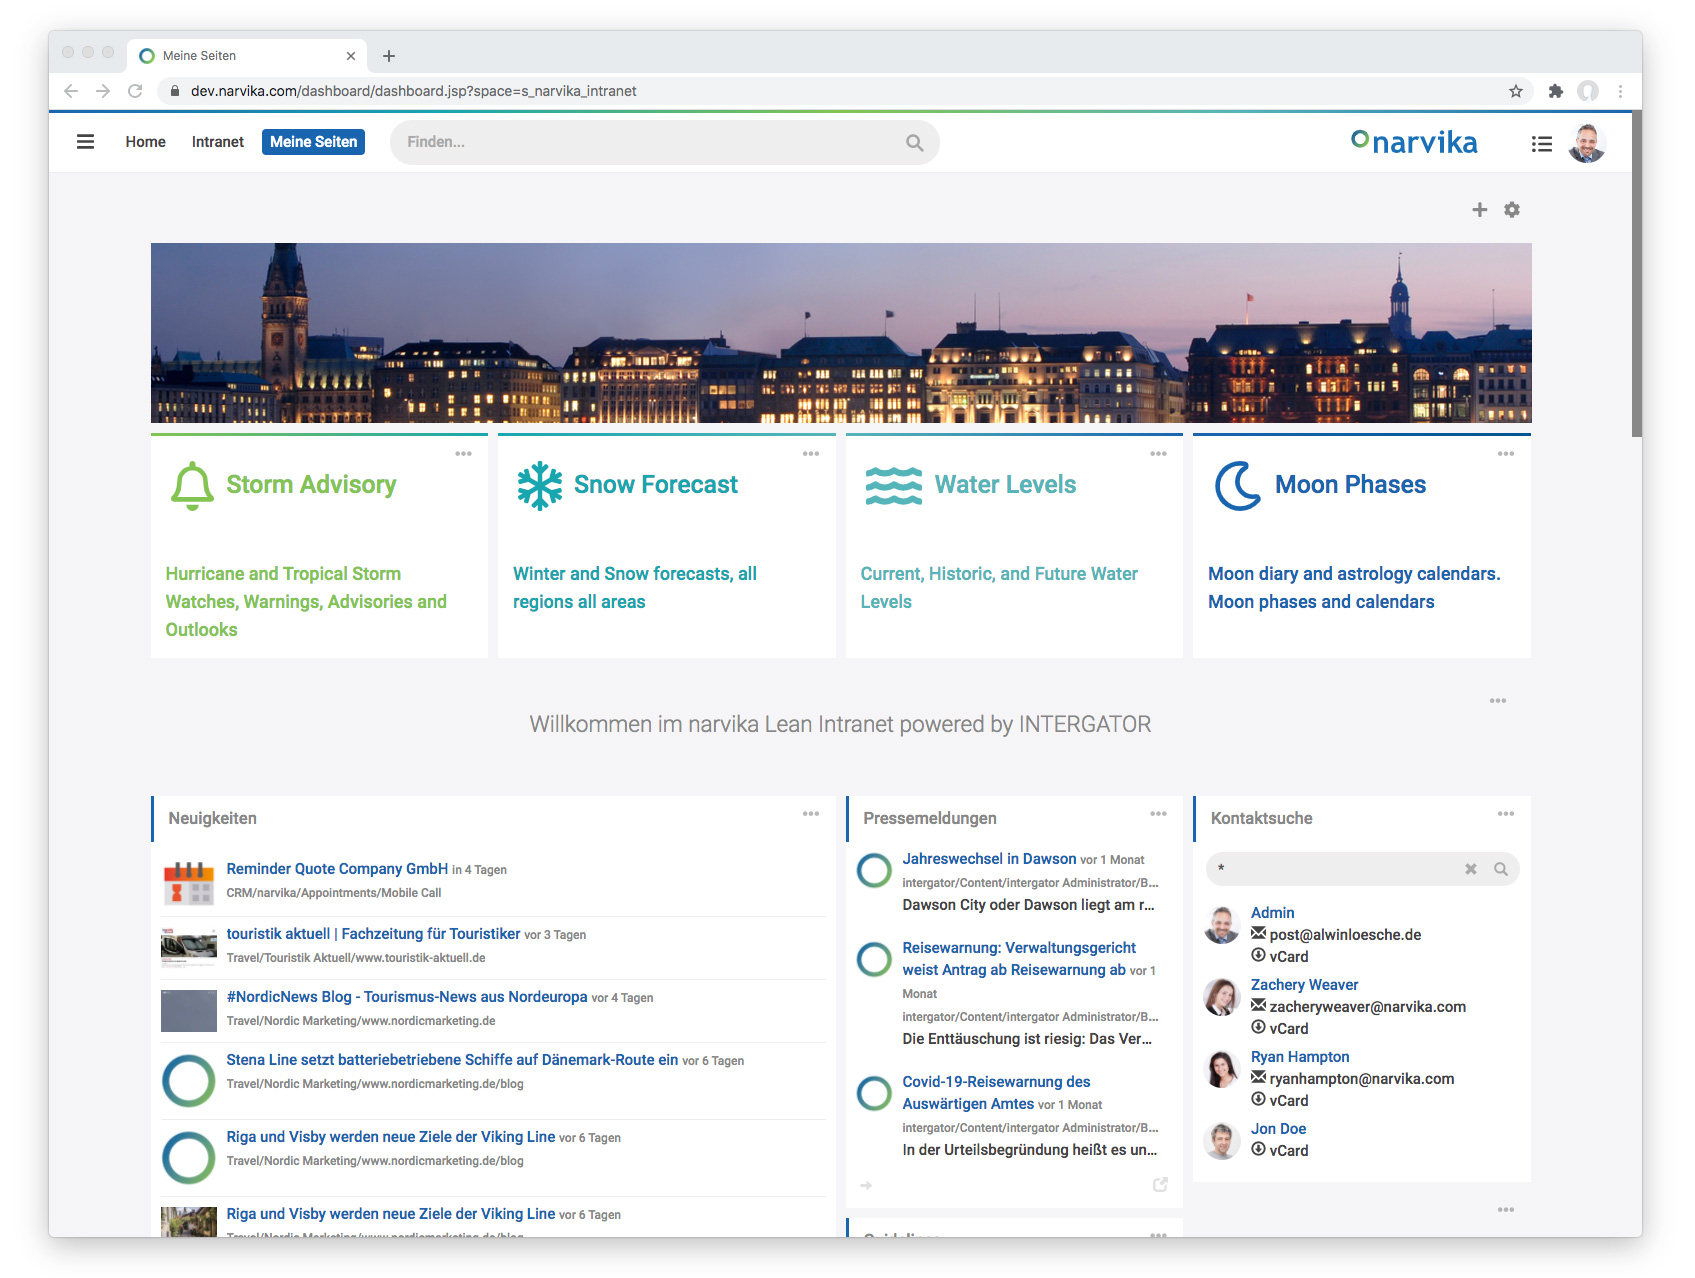
Task: Open Chrome profile icon
Action: [x=1587, y=91]
